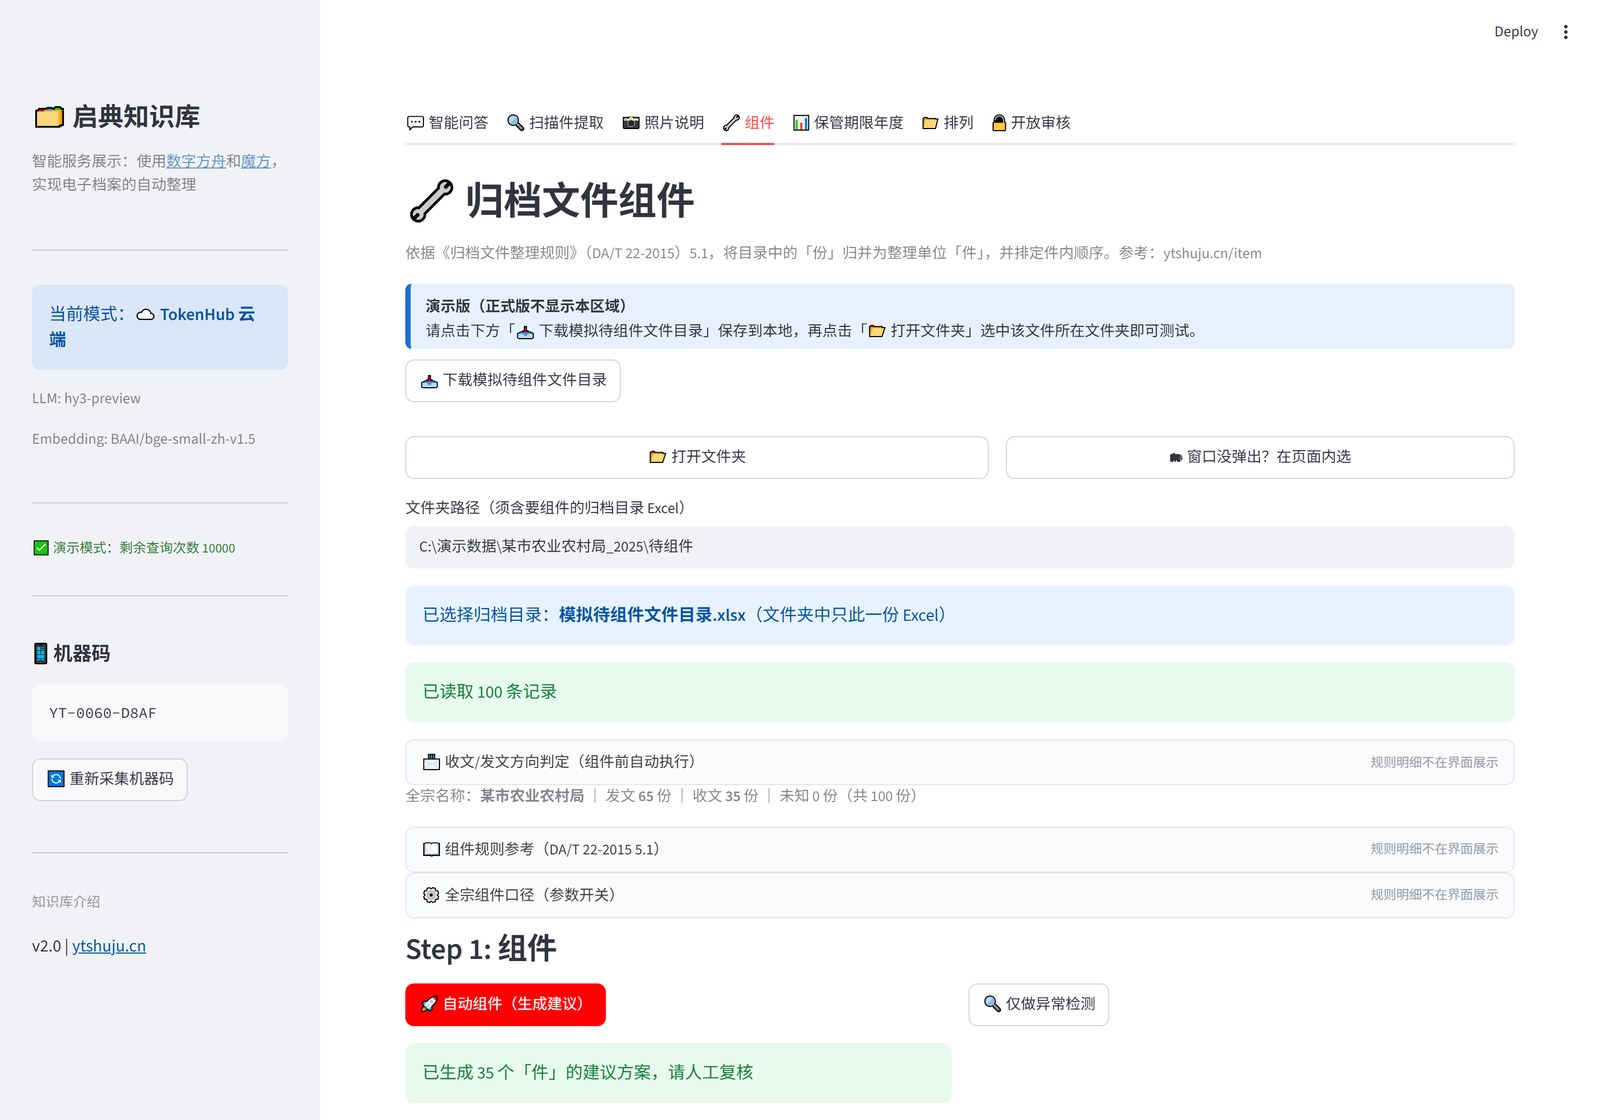Open the three-dot menu next to Deploy

[x=1566, y=32]
